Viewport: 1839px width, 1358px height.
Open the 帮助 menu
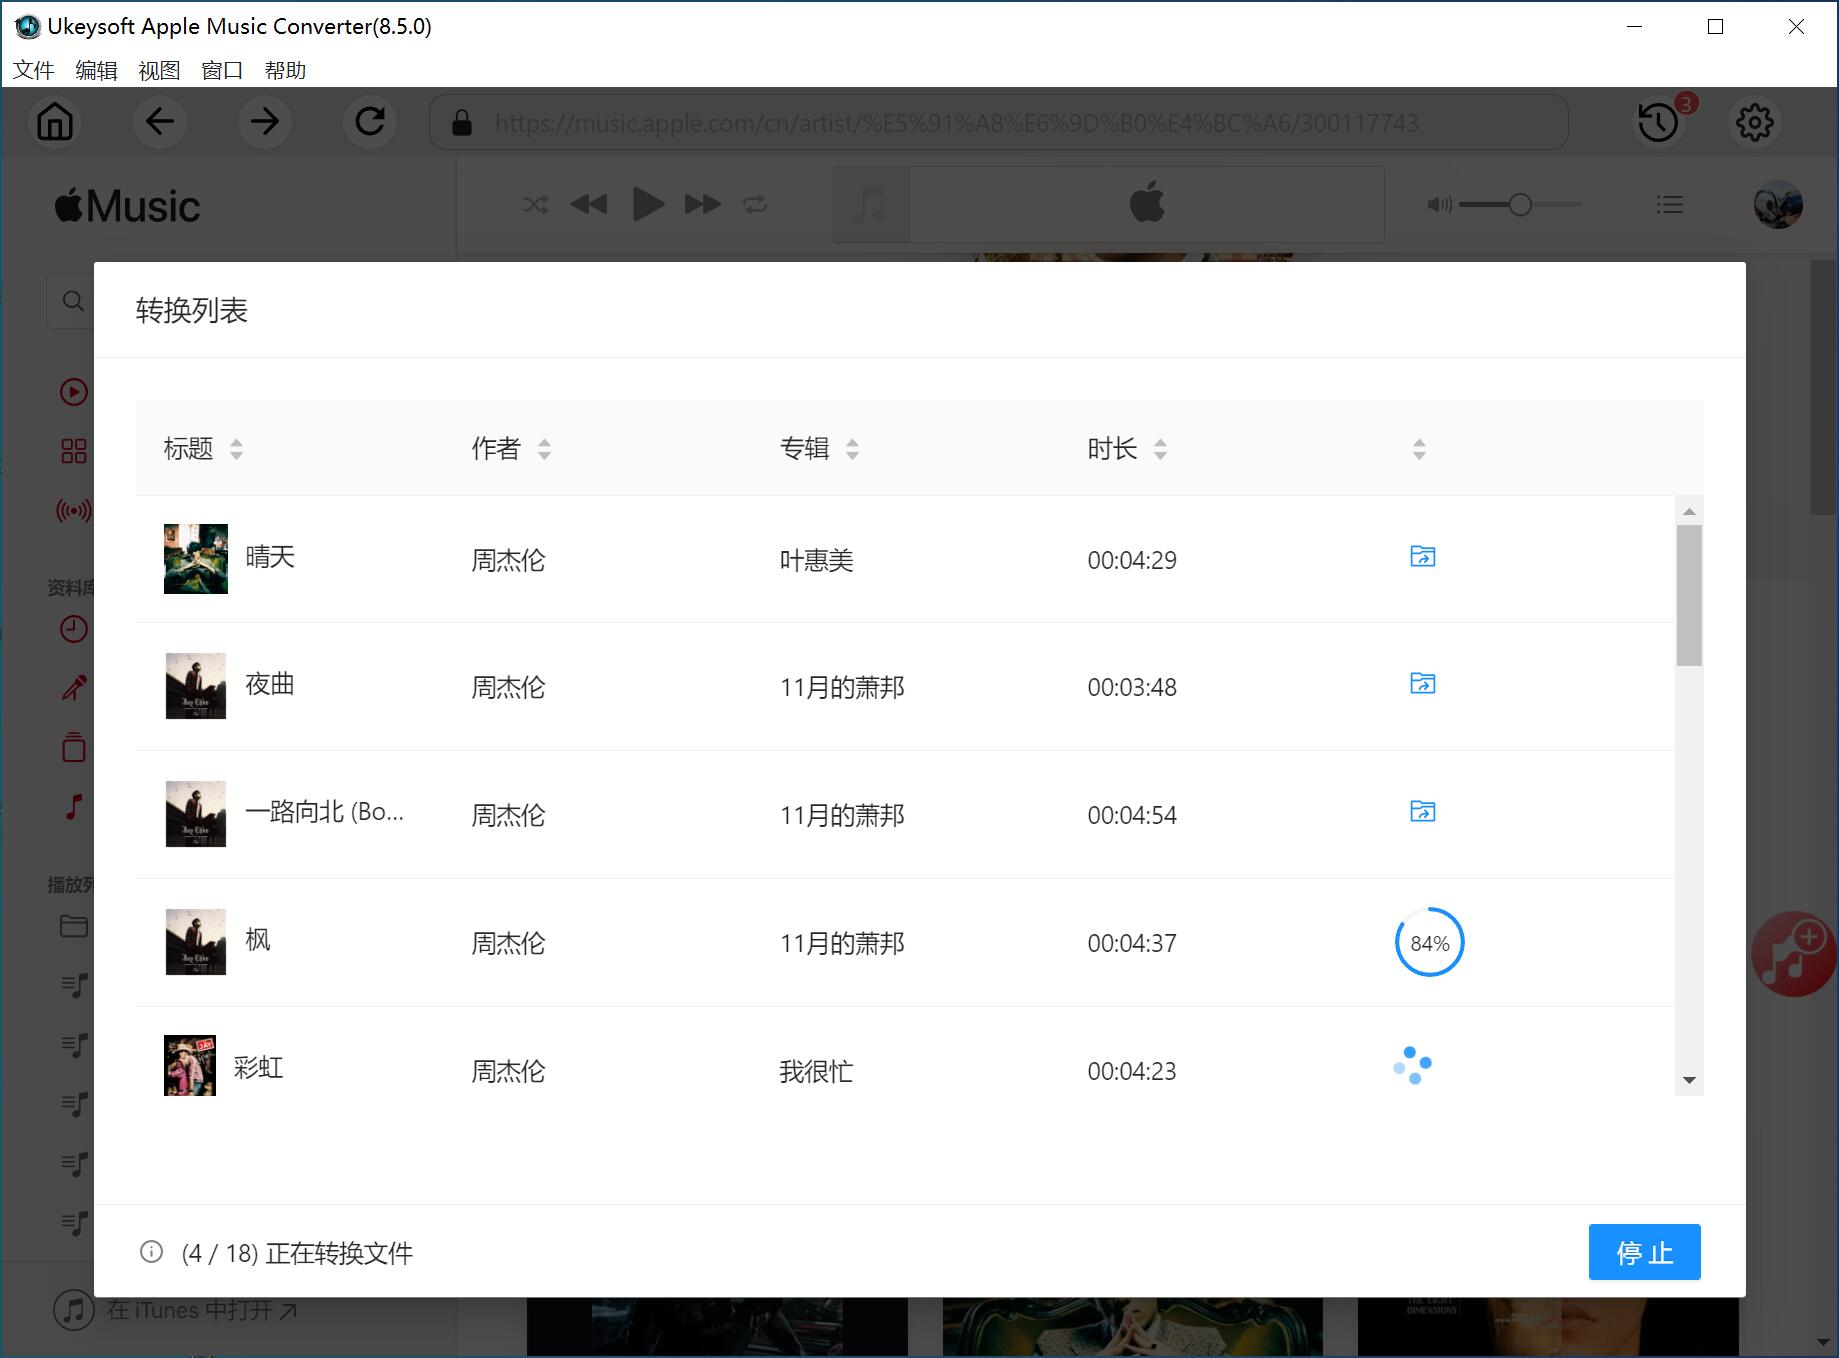coord(285,70)
